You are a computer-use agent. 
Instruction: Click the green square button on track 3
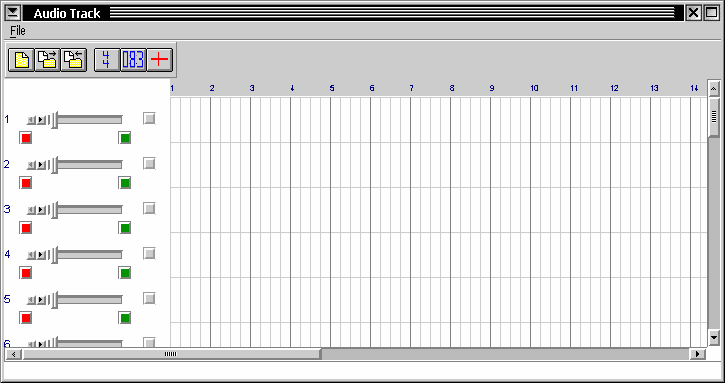pyautogui.click(x=124, y=228)
